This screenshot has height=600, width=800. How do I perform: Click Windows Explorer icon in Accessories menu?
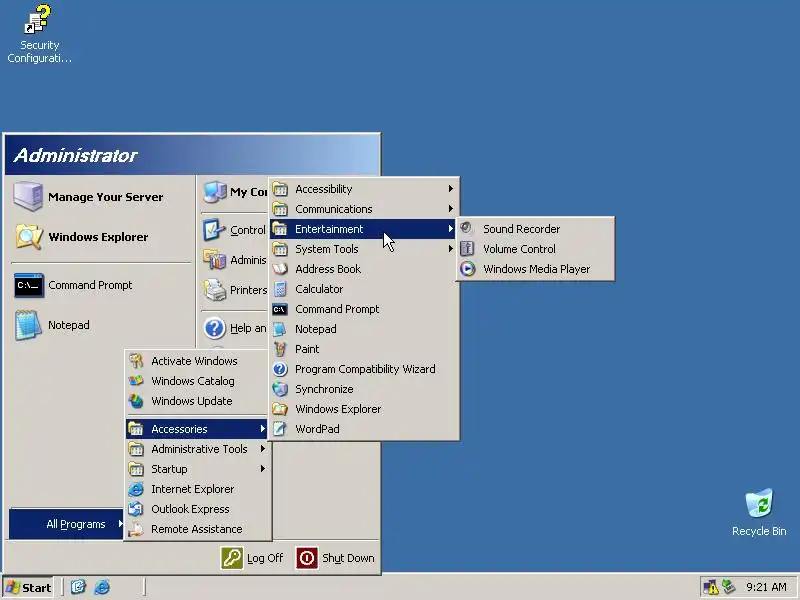click(x=280, y=409)
